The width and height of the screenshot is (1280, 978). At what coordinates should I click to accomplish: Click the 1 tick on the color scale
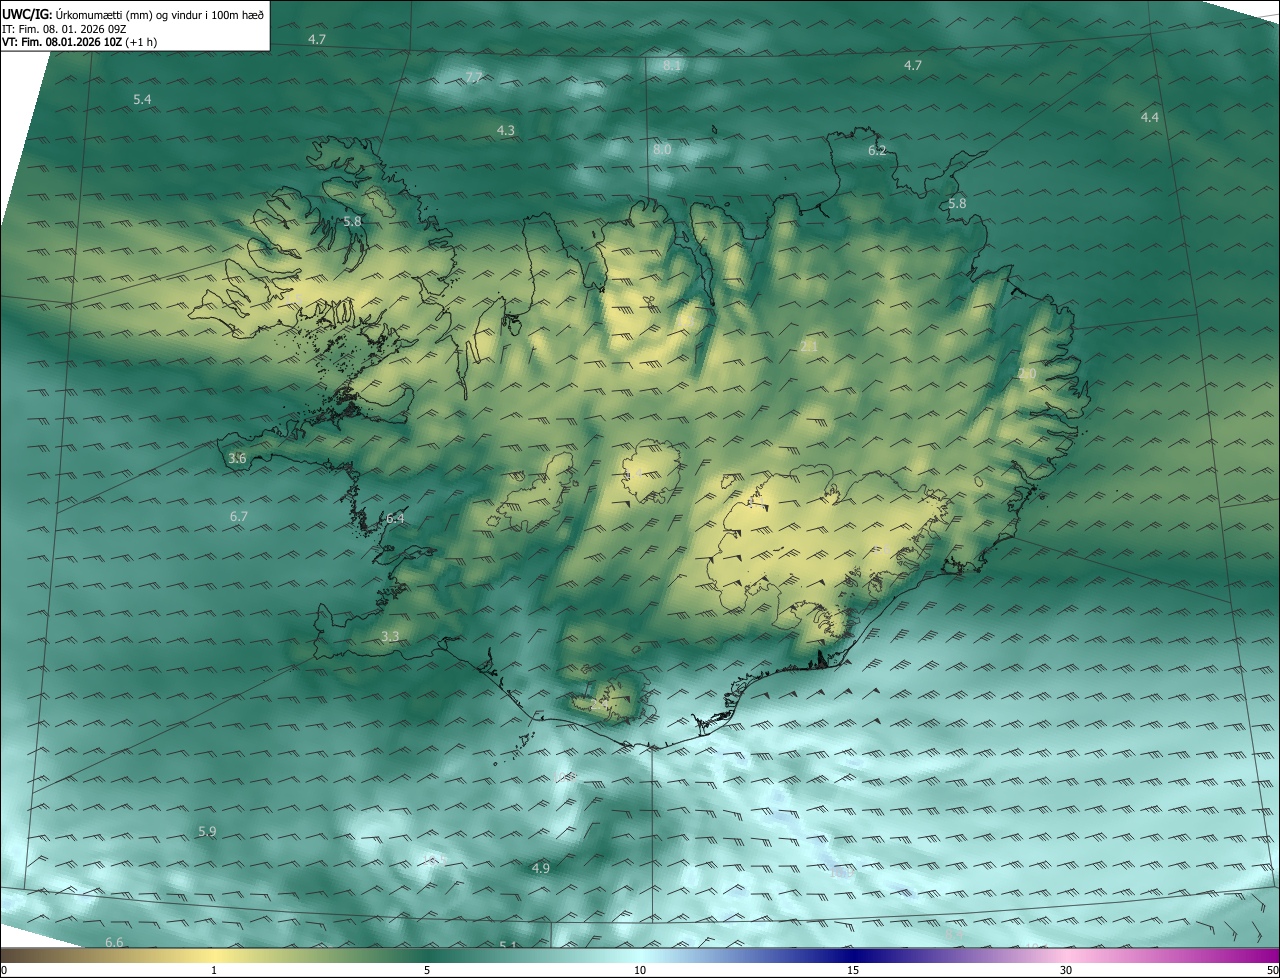click(214, 970)
